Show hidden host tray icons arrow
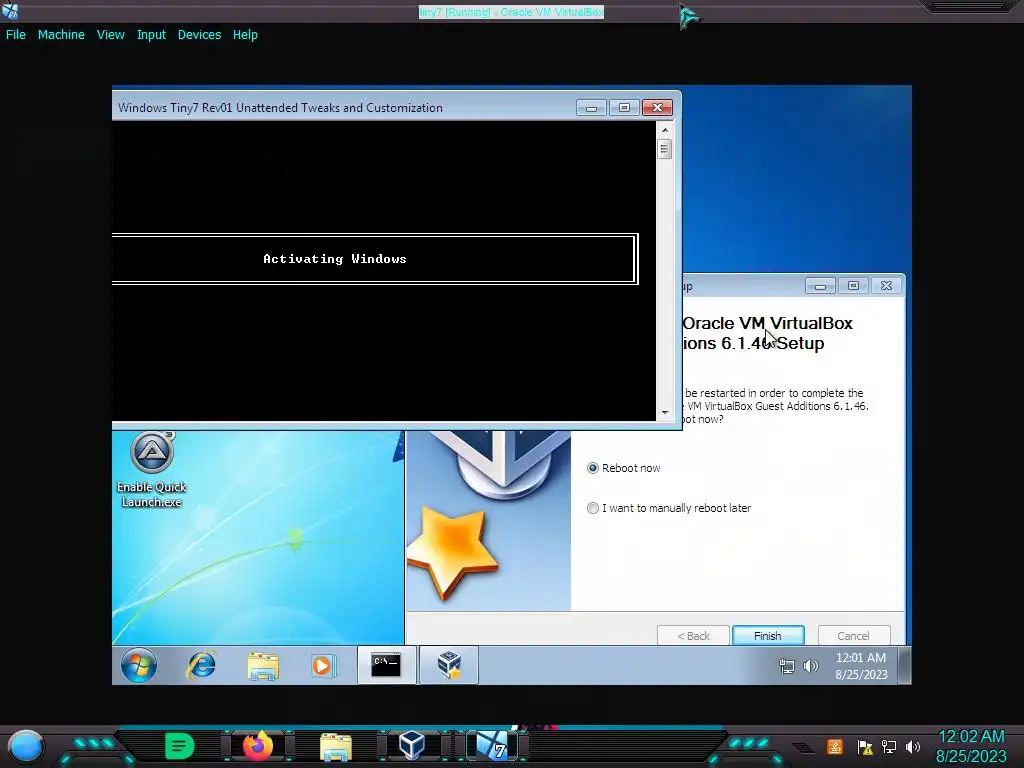 803,748
